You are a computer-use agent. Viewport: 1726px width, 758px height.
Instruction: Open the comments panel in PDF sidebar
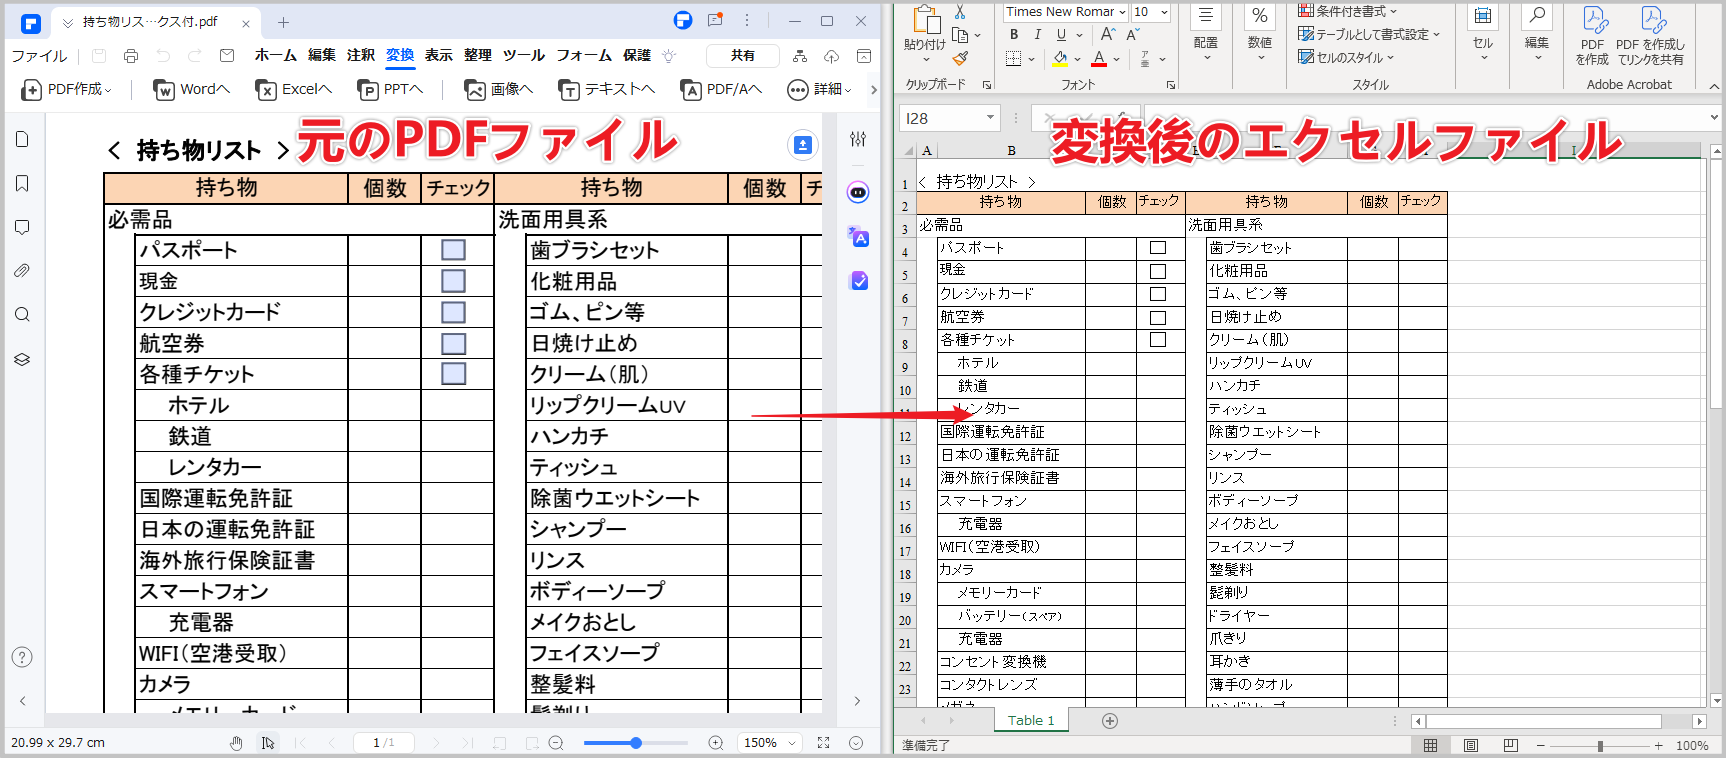(x=22, y=227)
